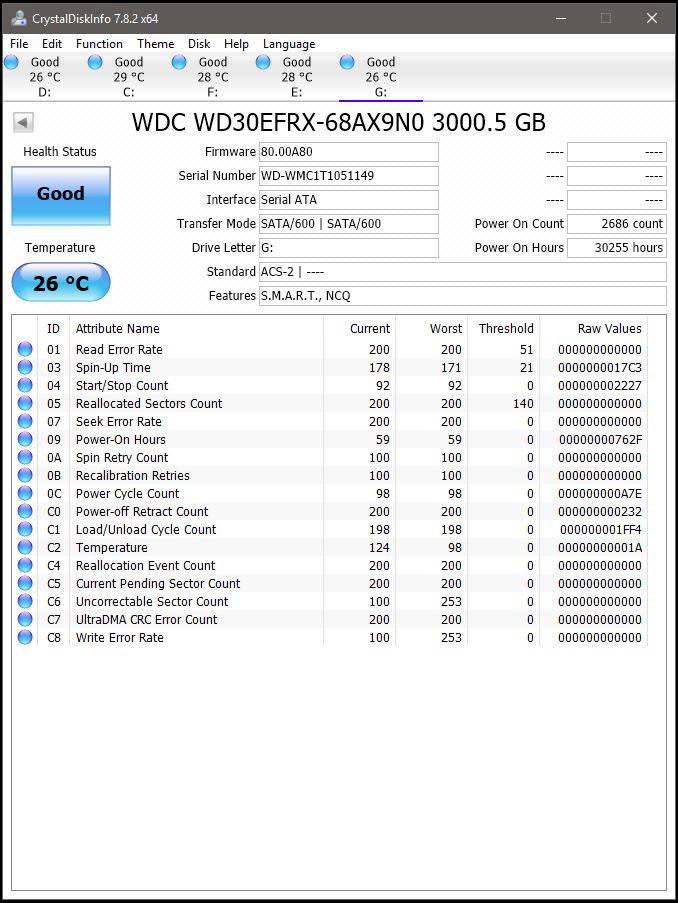This screenshot has height=903, width=678.
Task: Click the Features field S.M.A.R.T., NCQ
Action: click(463, 295)
